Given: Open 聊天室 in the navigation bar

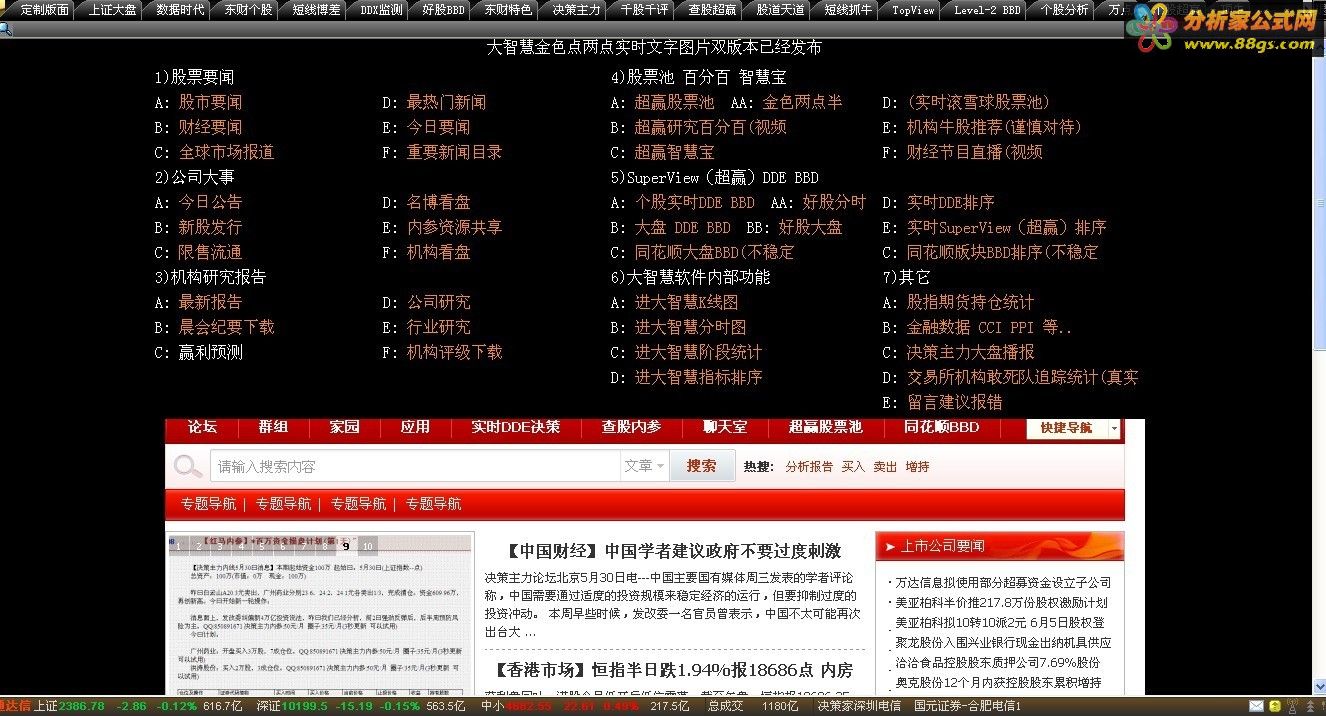Looking at the screenshot, I should tap(725, 427).
